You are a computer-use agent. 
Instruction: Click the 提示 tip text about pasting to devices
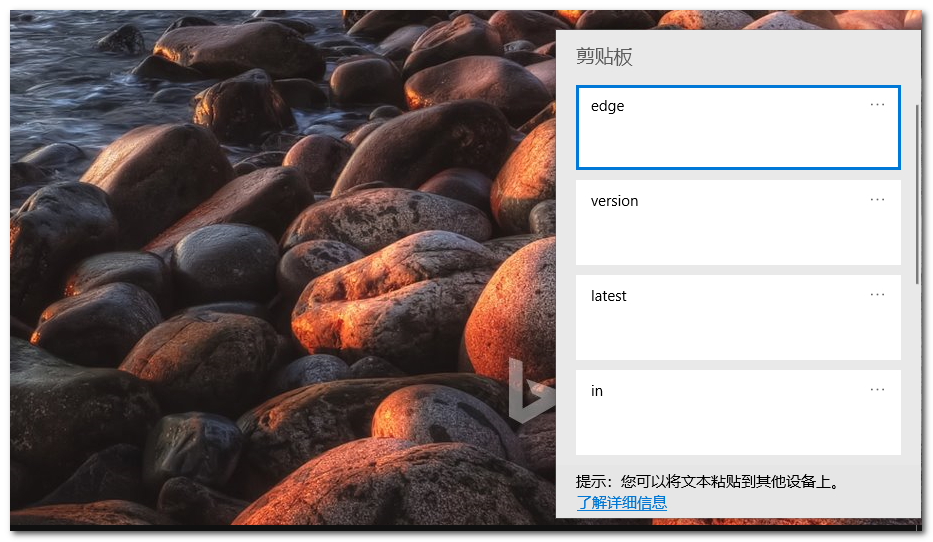point(708,482)
